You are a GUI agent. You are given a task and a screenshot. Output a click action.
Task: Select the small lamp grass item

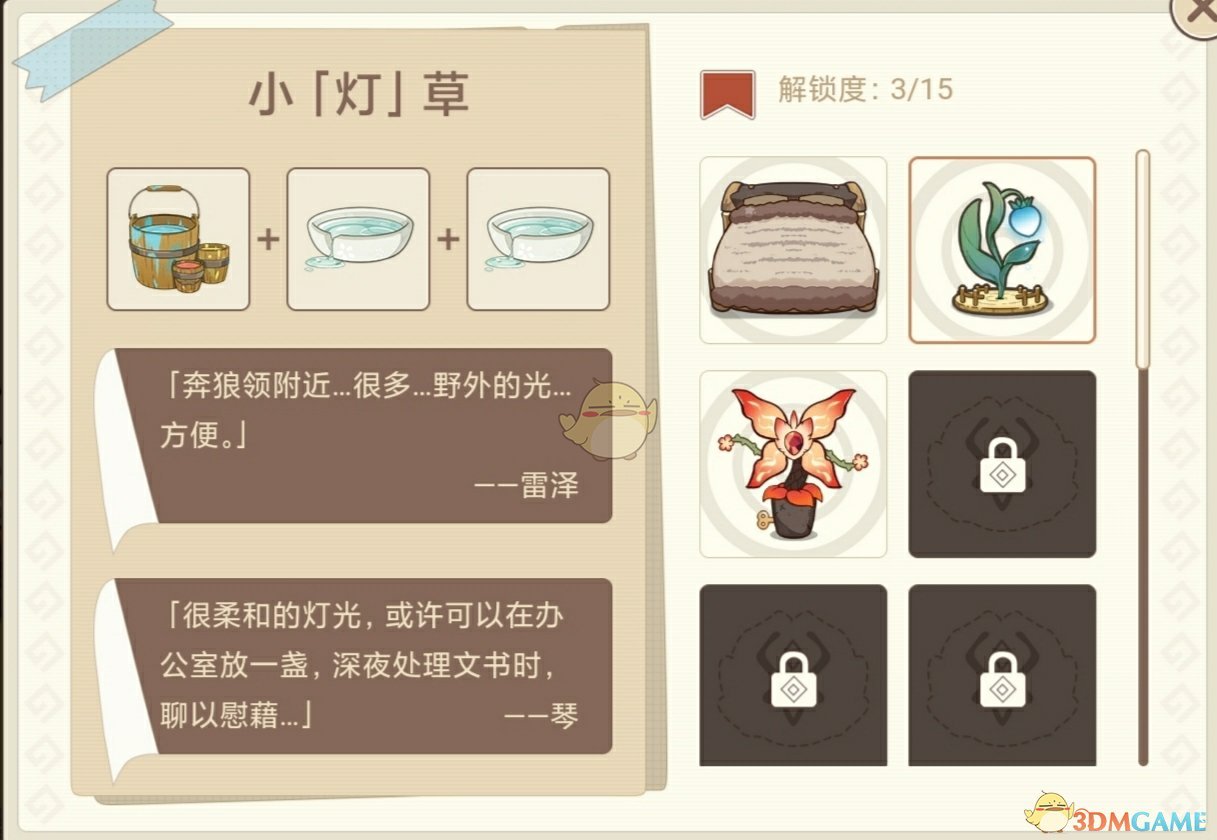pyautogui.click(x=1002, y=250)
